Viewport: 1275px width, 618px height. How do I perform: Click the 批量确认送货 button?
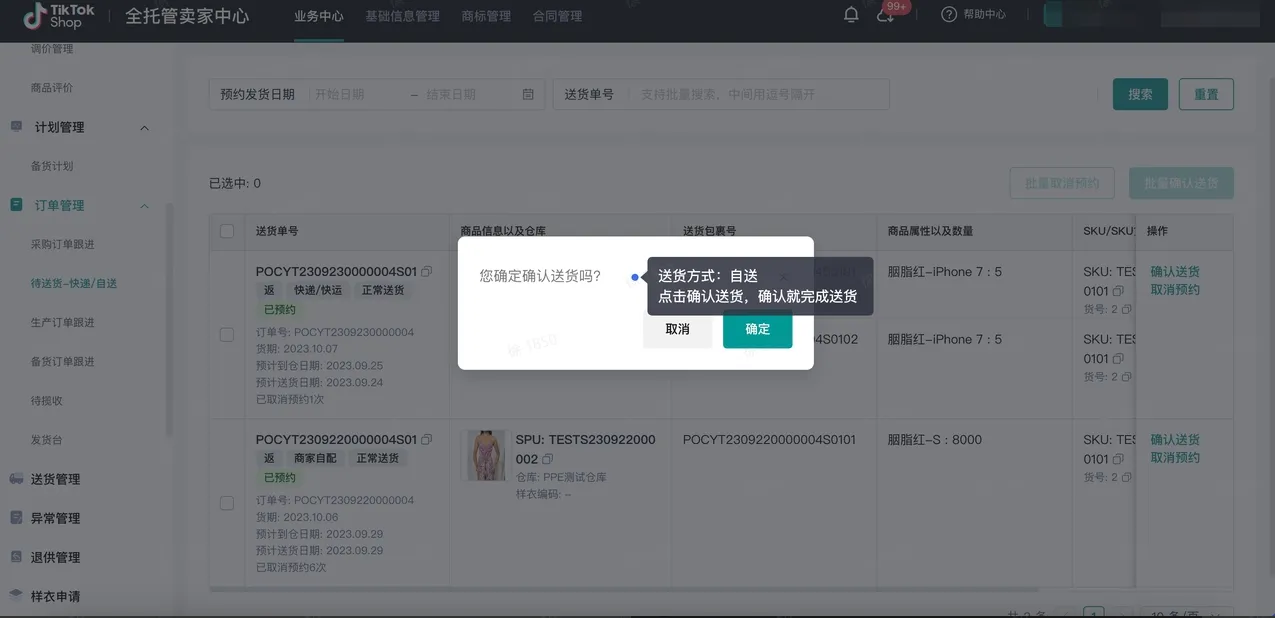coord(1181,183)
